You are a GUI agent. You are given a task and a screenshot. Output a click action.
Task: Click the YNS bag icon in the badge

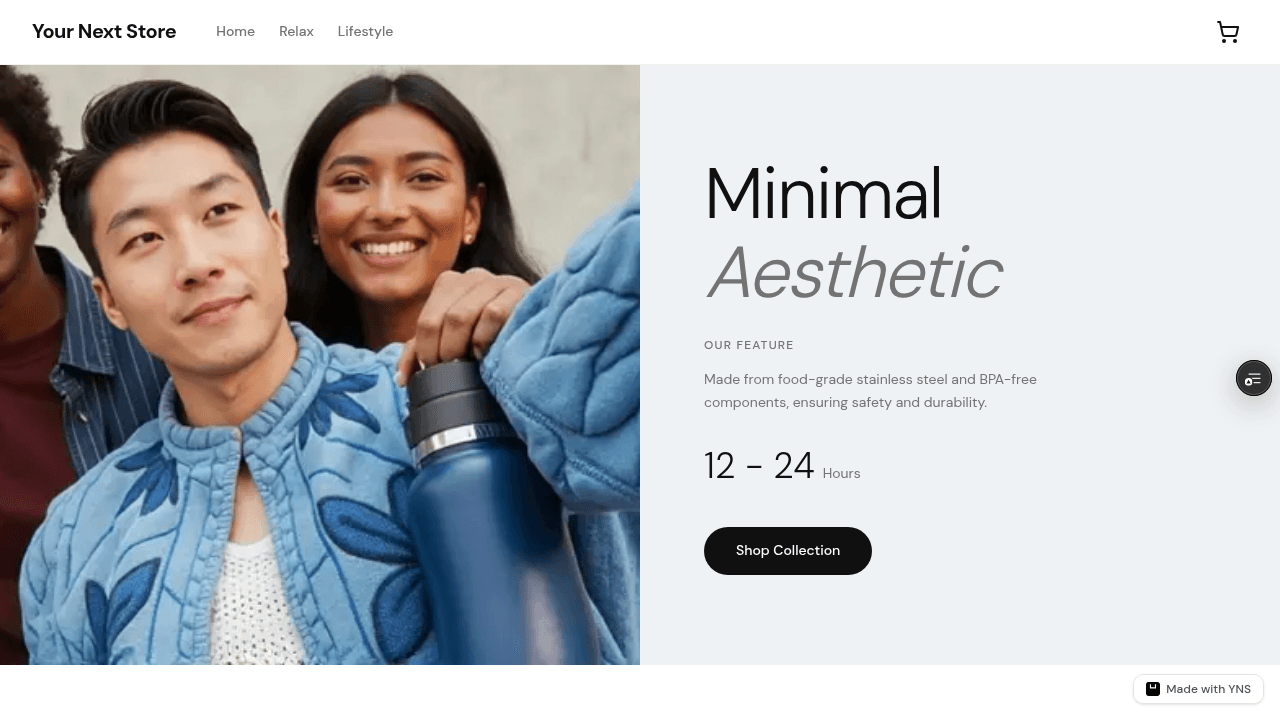pos(1152,689)
